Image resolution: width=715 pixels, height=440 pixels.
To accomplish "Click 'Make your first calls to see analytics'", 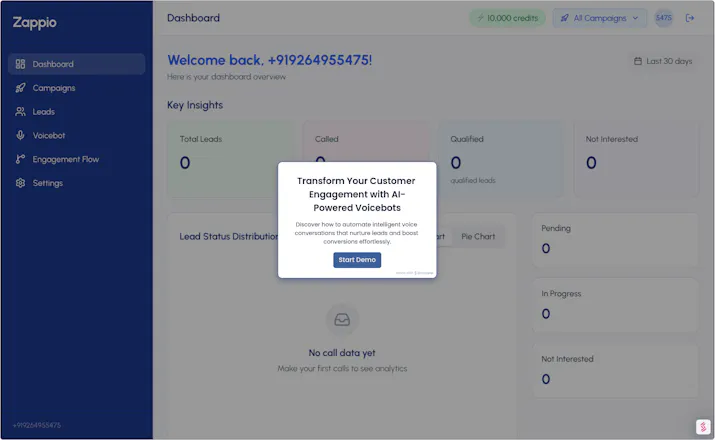I will [342, 368].
